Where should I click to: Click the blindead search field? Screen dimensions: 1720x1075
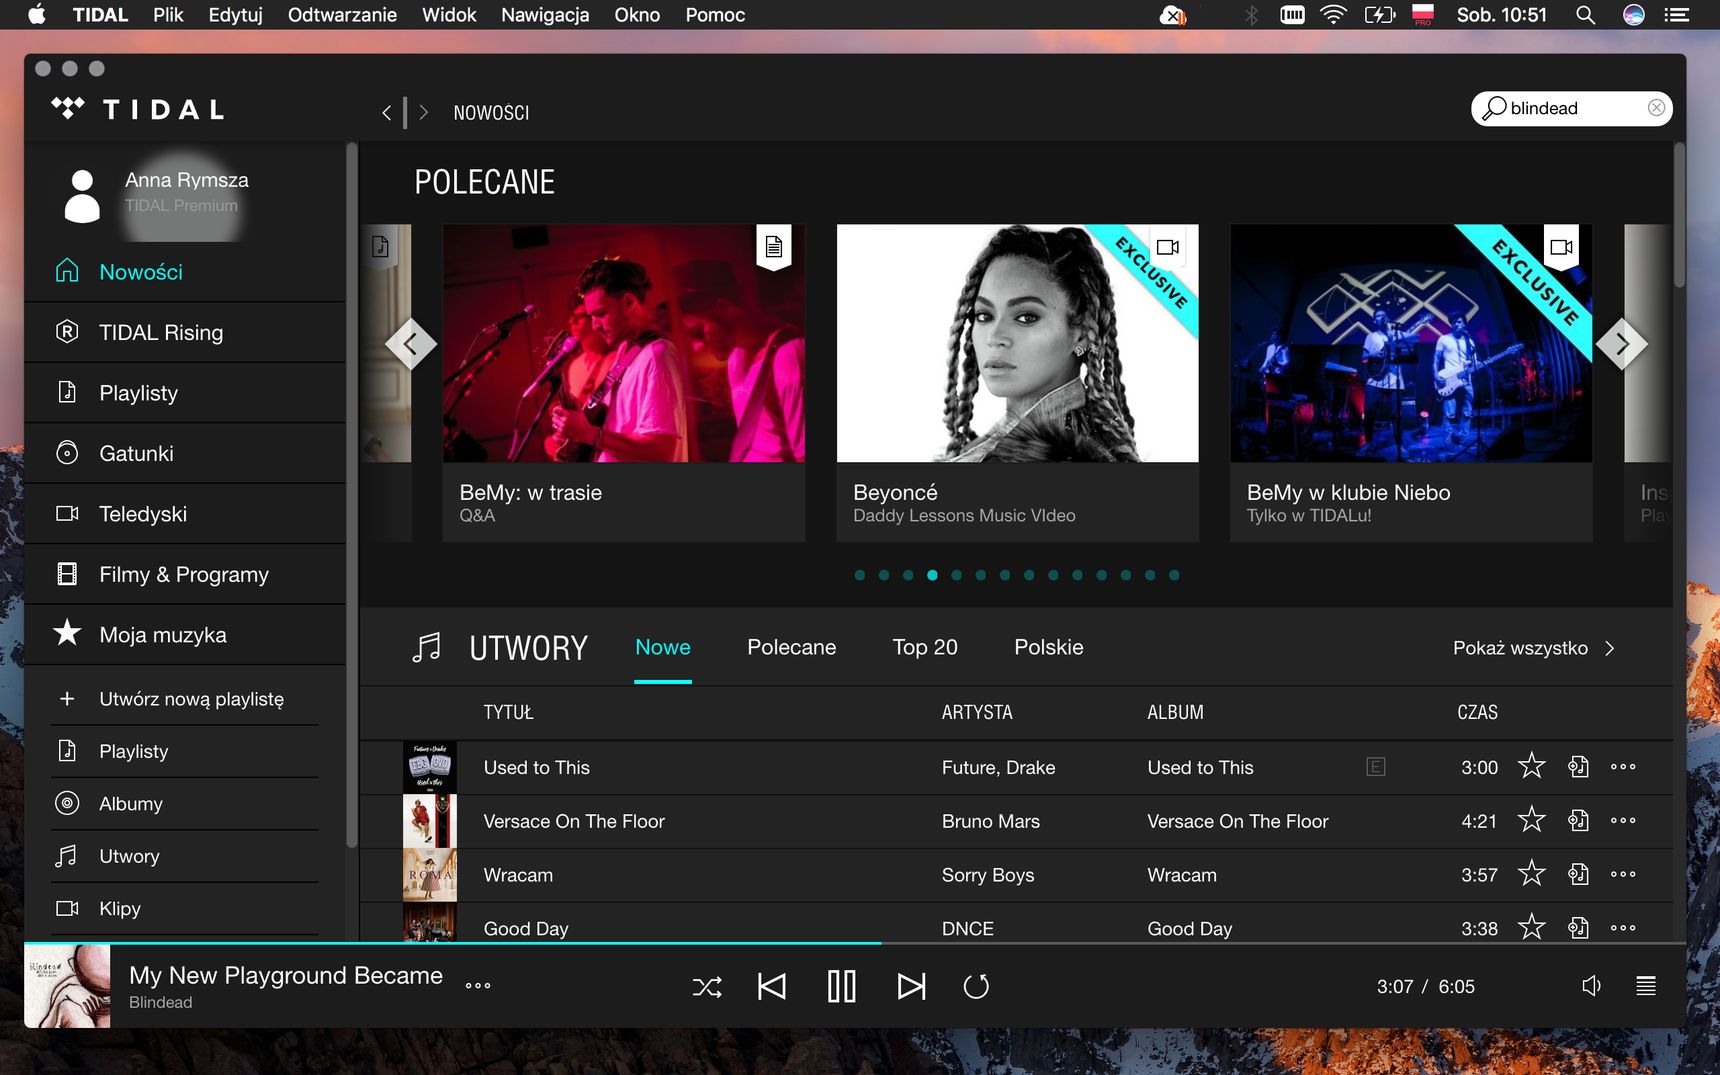[1572, 108]
